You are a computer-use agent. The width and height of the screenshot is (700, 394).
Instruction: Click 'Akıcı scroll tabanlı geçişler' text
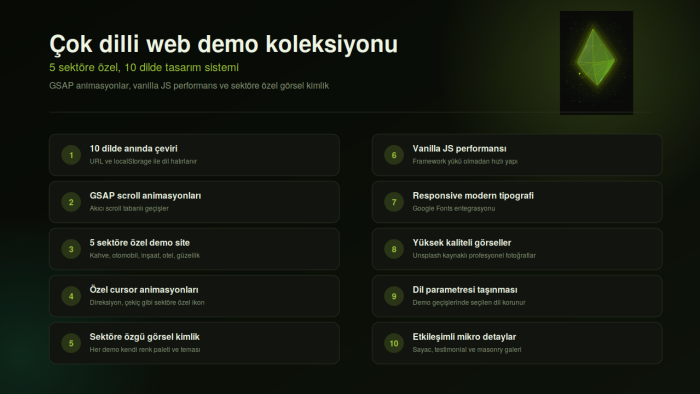(129, 208)
